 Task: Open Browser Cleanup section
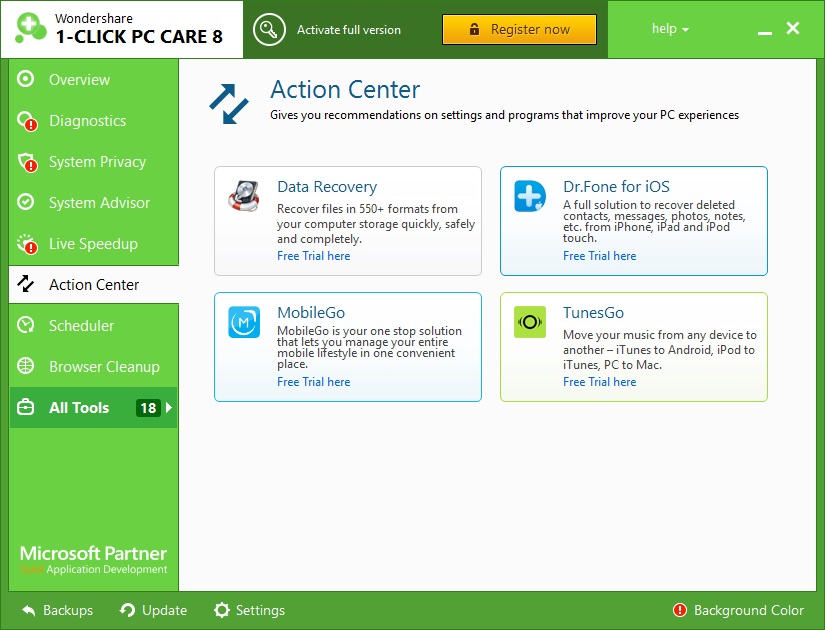pyautogui.click(x=104, y=367)
